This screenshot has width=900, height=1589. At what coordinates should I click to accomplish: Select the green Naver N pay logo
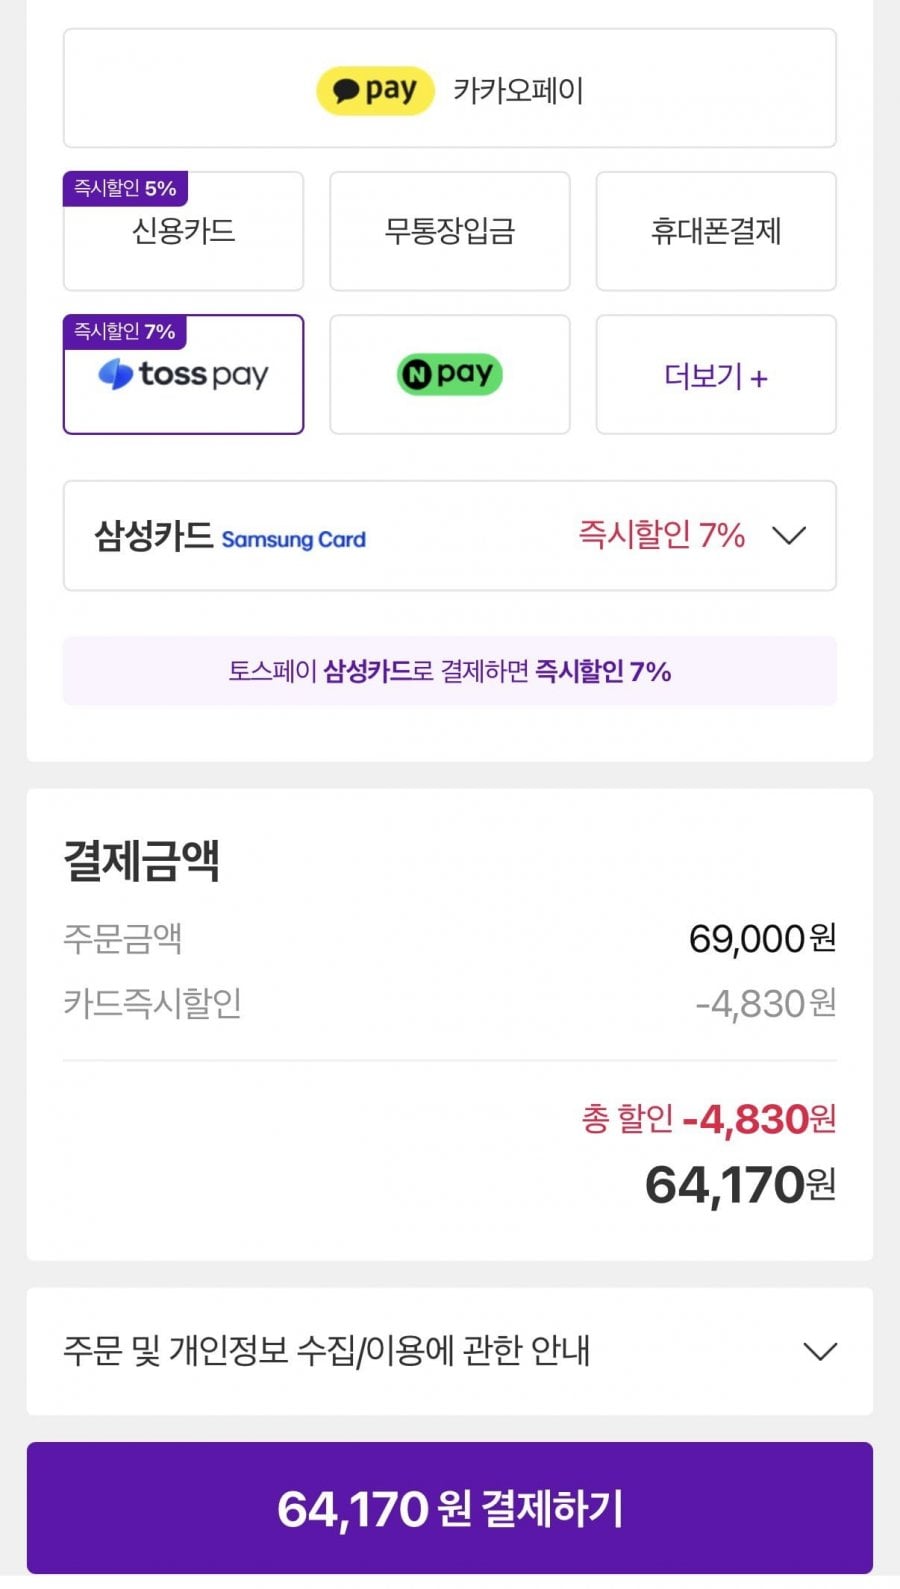450,375
